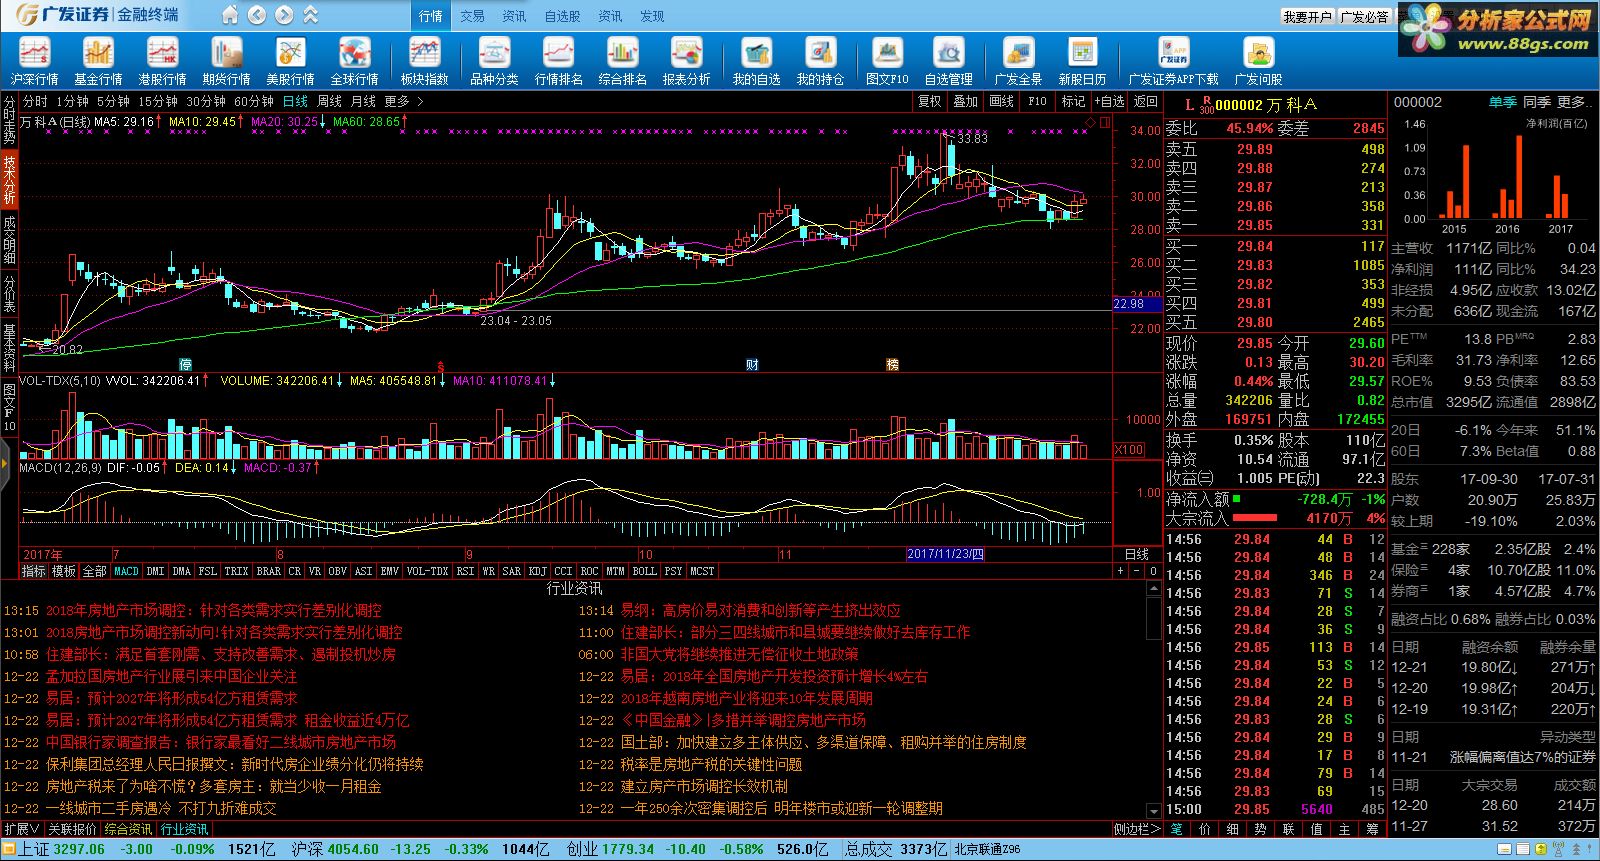Open news 易纲：高房价易对消费和创新等产生挤出效应

[x=760, y=610]
